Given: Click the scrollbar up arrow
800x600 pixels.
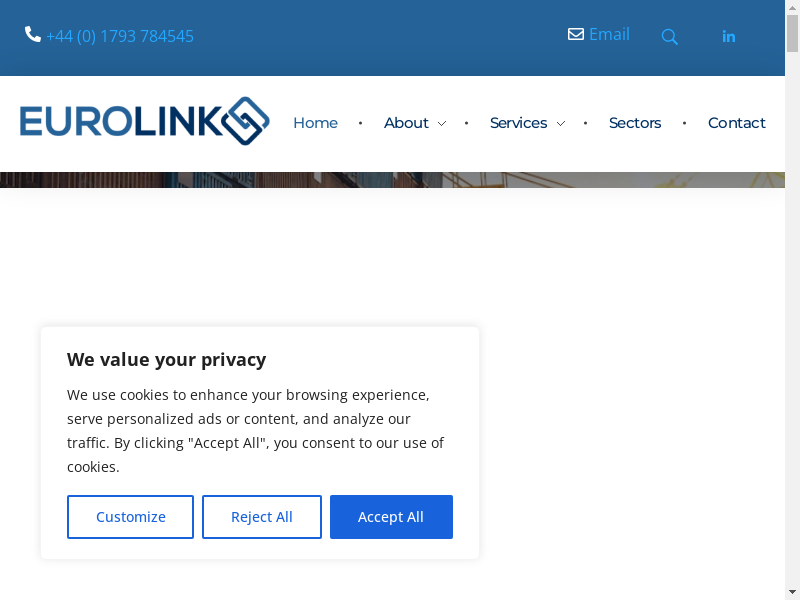Looking at the screenshot, I should (x=792, y=8).
